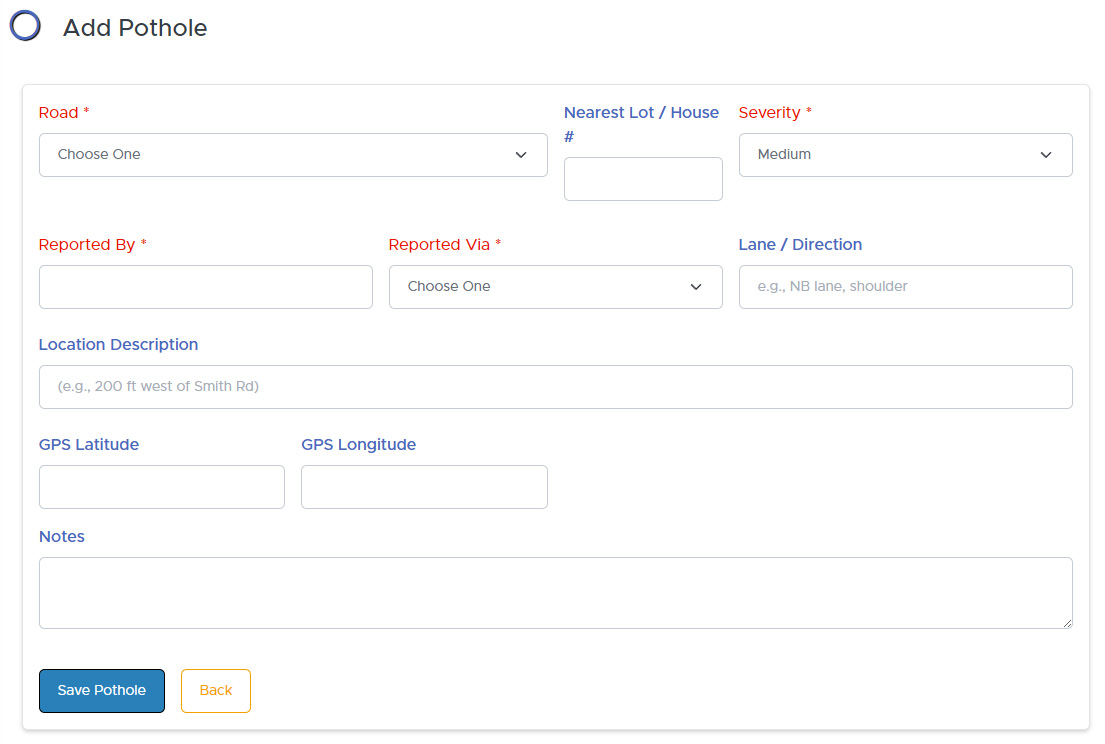
Task: Click the Location Description label
Action: coord(118,345)
